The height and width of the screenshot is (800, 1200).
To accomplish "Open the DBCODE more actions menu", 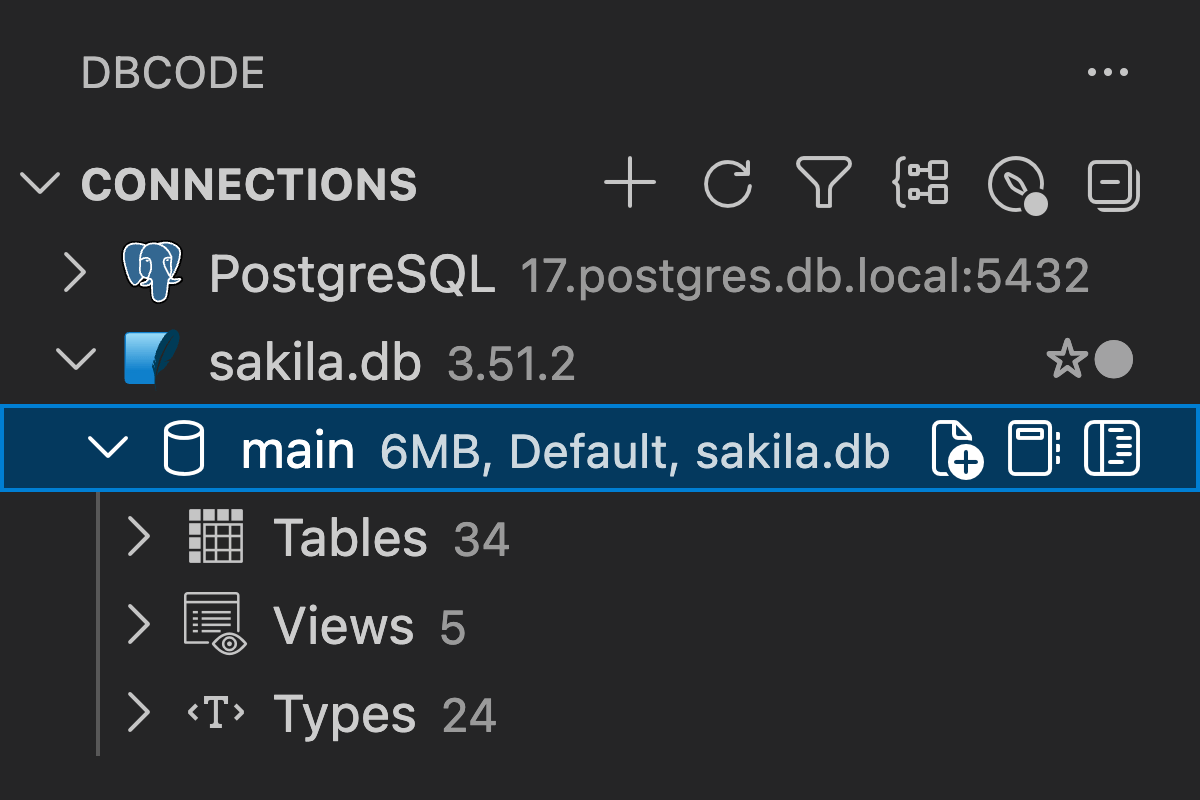I will pyautogui.click(x=1107, y=73).
